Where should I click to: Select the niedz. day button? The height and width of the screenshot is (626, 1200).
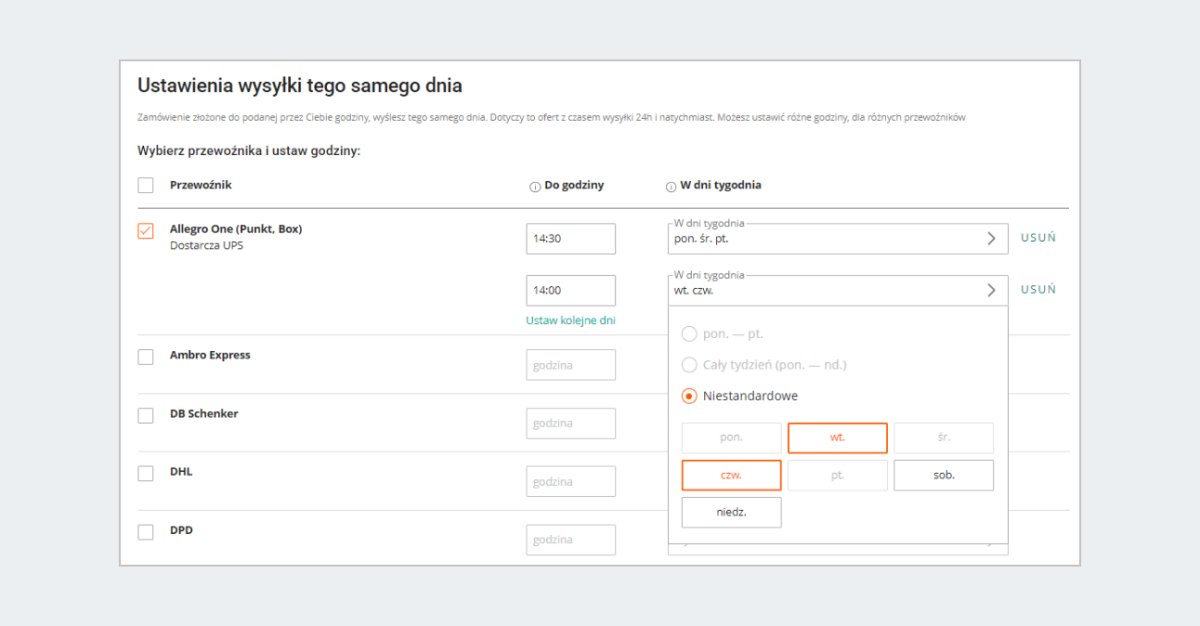click(731, 512)
